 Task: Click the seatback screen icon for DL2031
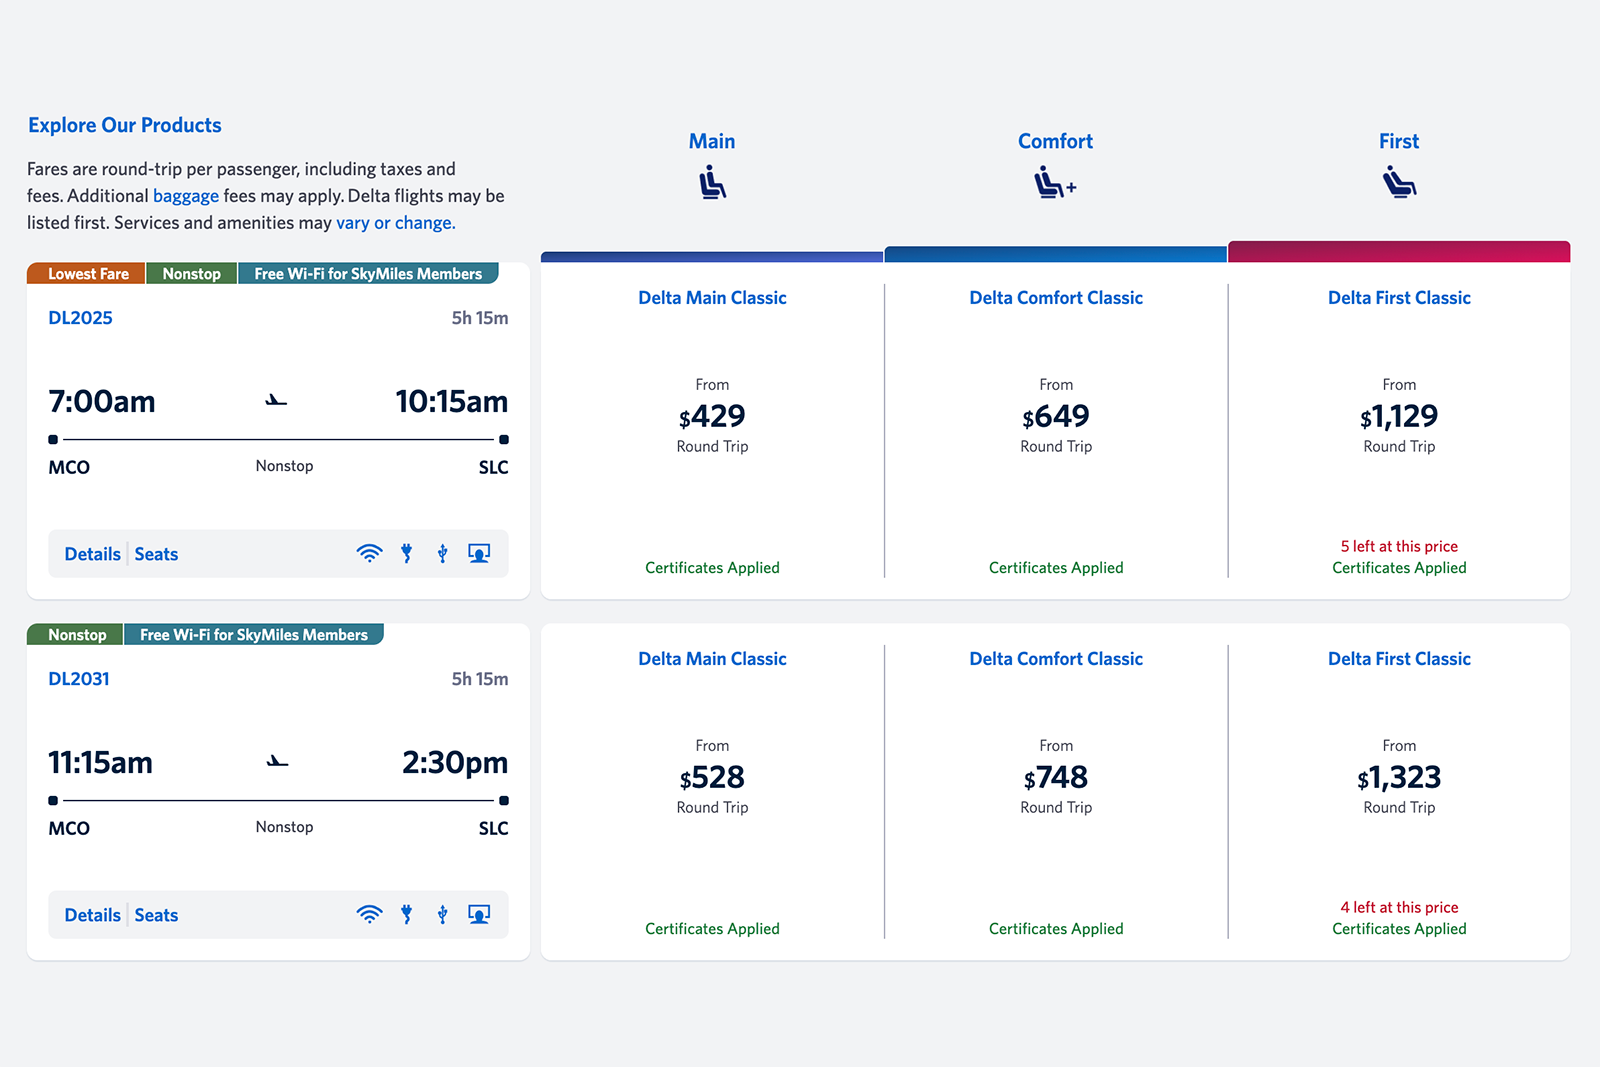coord(479,915)
